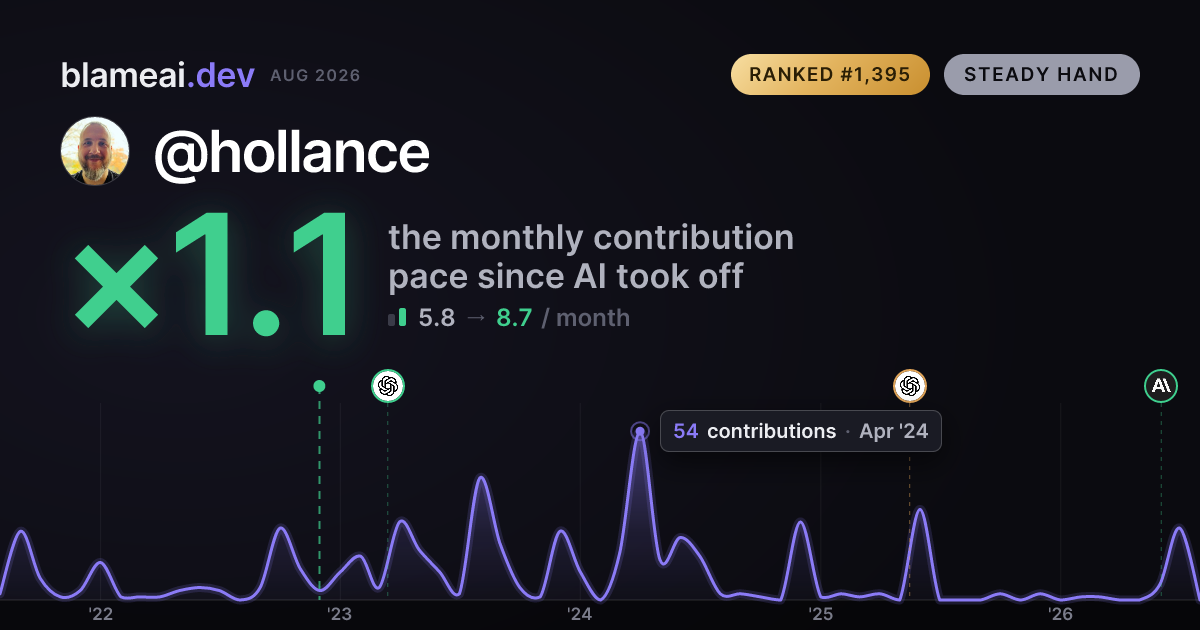The image size is (1200, 630).
Task: Click the STEADY HAND badge
Action: point(1041,74)
